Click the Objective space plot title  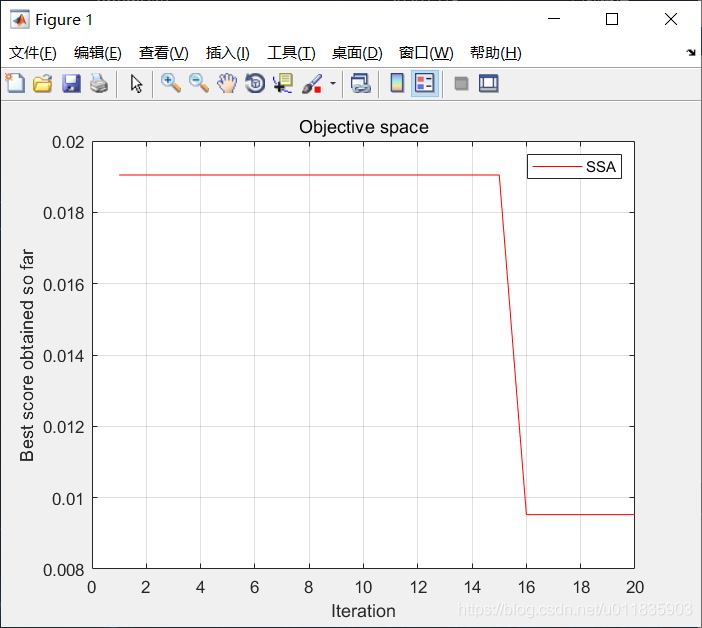[364, 127]
